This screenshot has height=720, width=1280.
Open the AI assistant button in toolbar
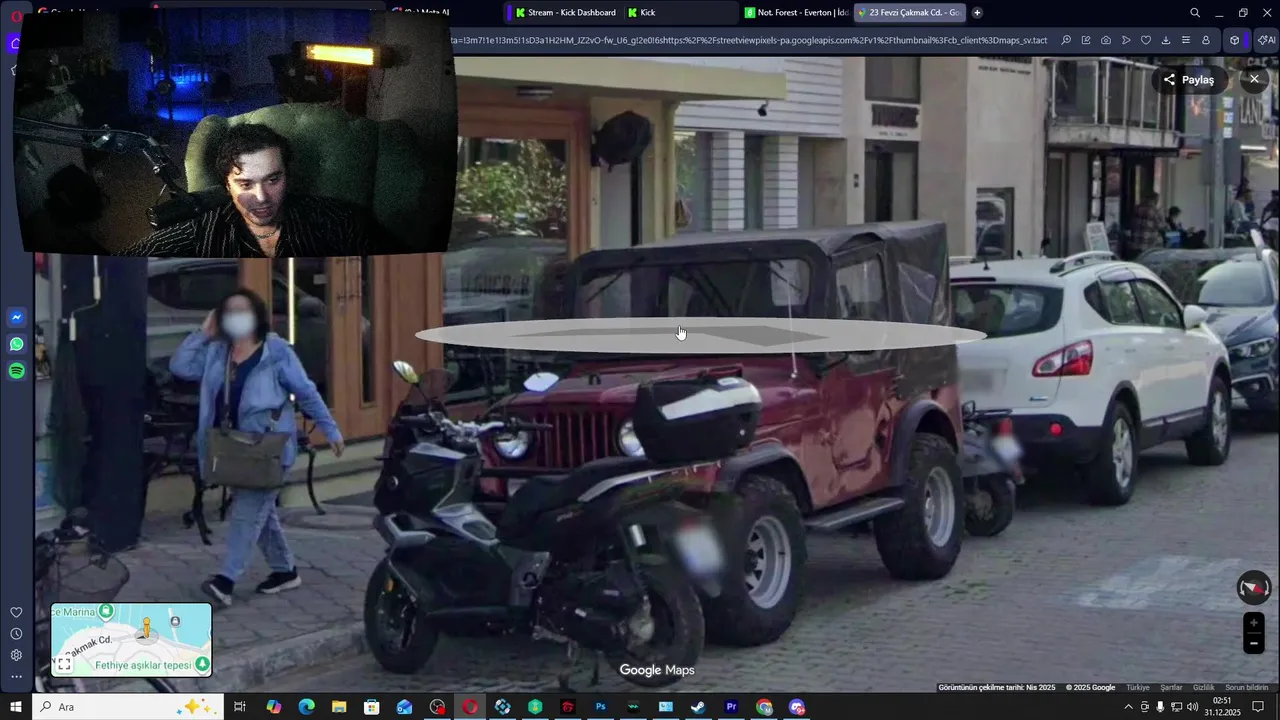[1266, 40]
